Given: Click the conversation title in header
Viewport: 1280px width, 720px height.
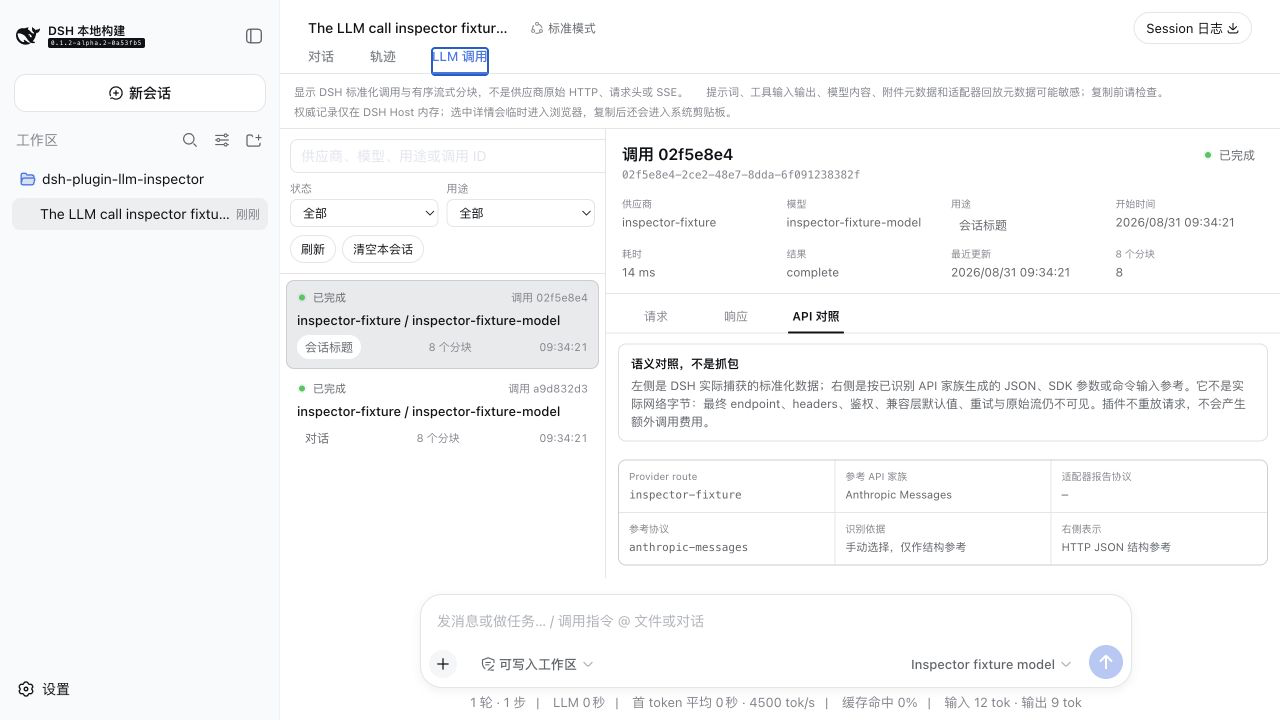Looking at the screenshot, I should pos(408,28).
